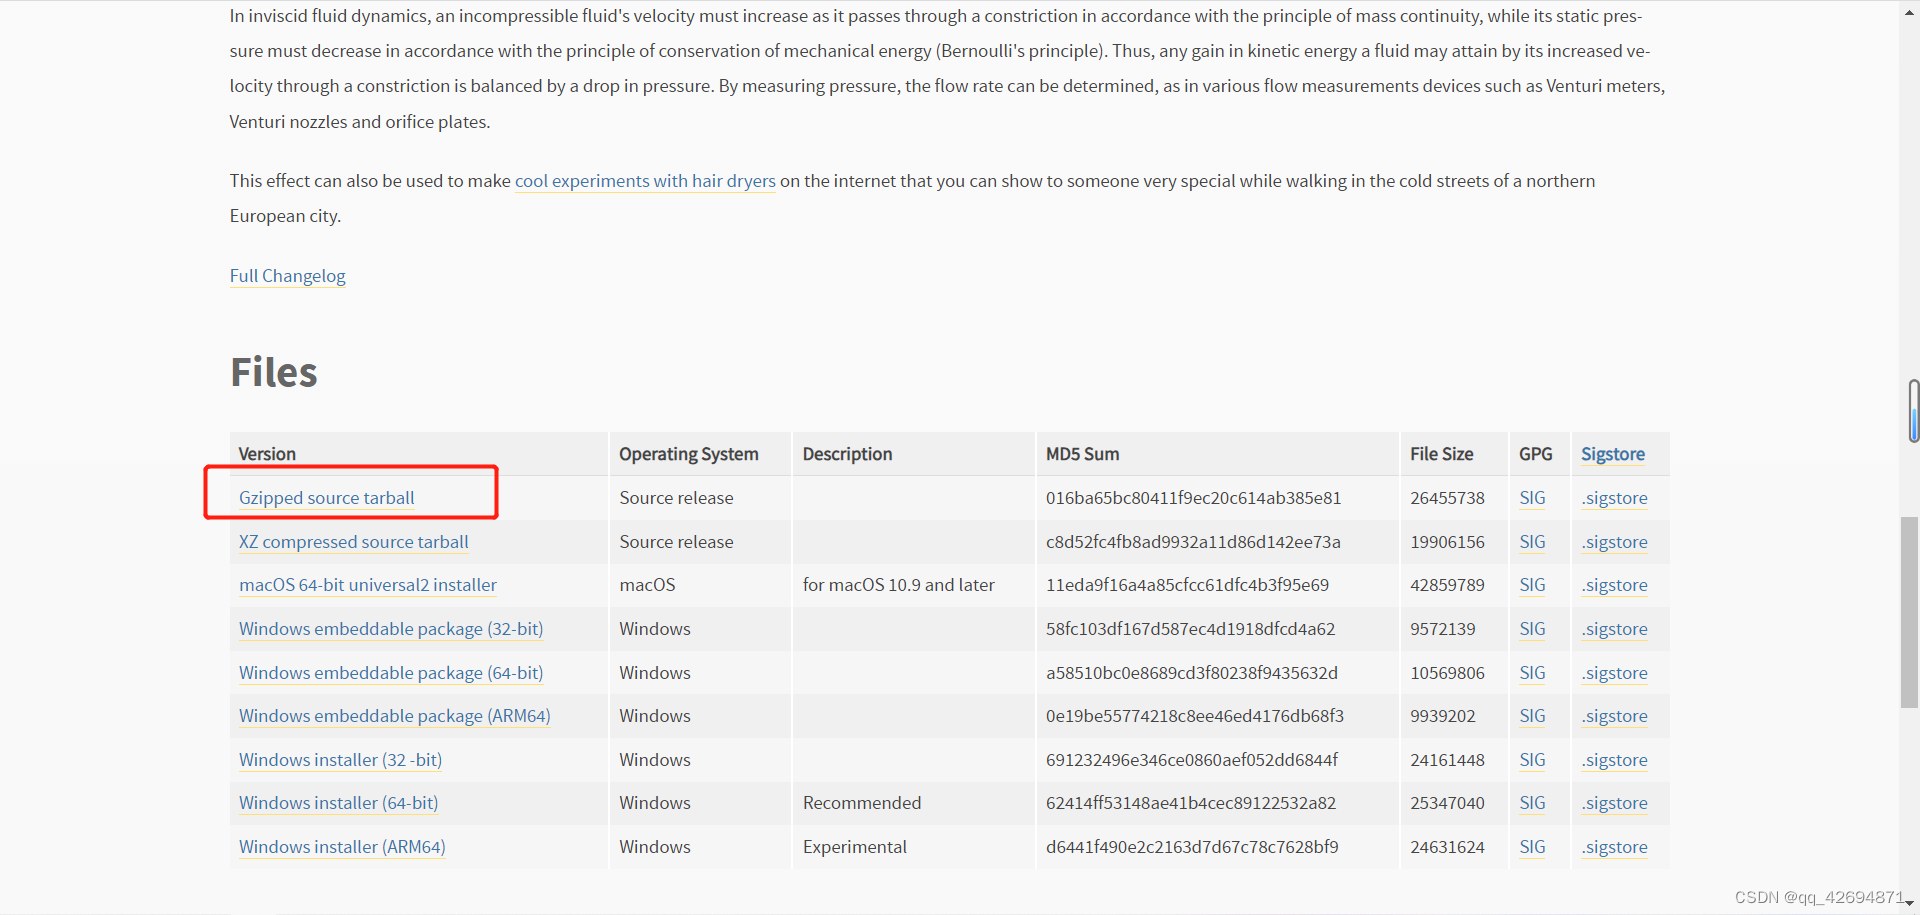The width and height of the screenshot is (1920, 915).
Task: Open the Sigstore column header link
Action: [x=1612, y=454]
